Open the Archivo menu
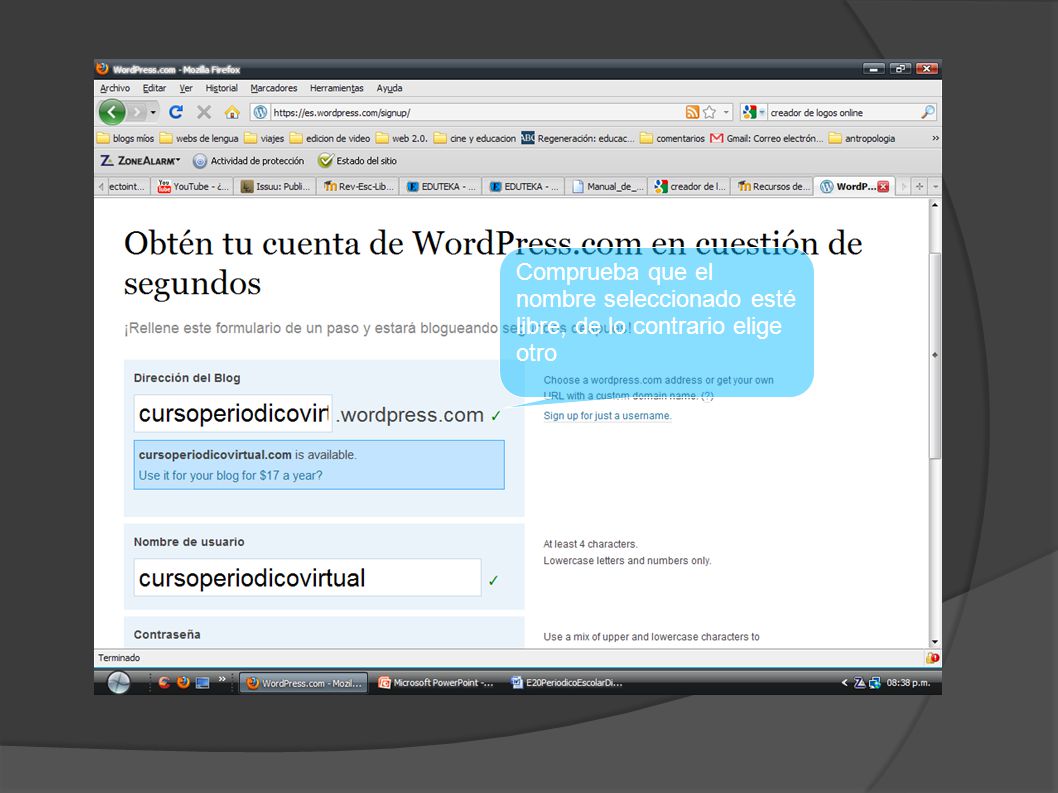 pyautogui.click(x=115, y=88)
